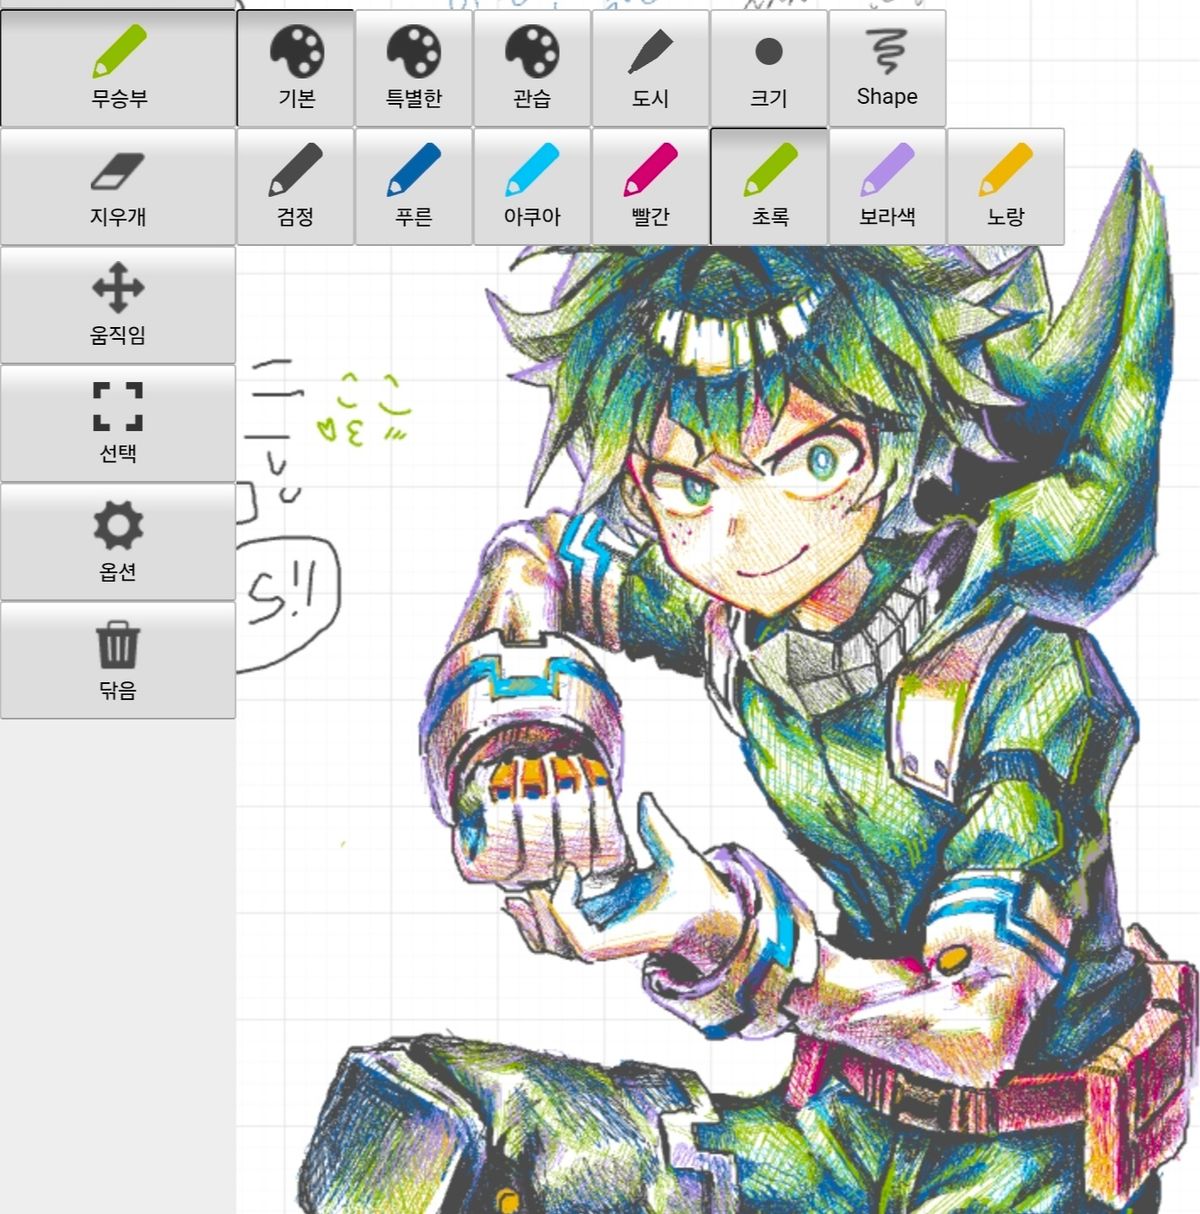This screenshot has width=1200, height=1214.
Task: Open the 기본 basic palette
Action: point(296,68)
